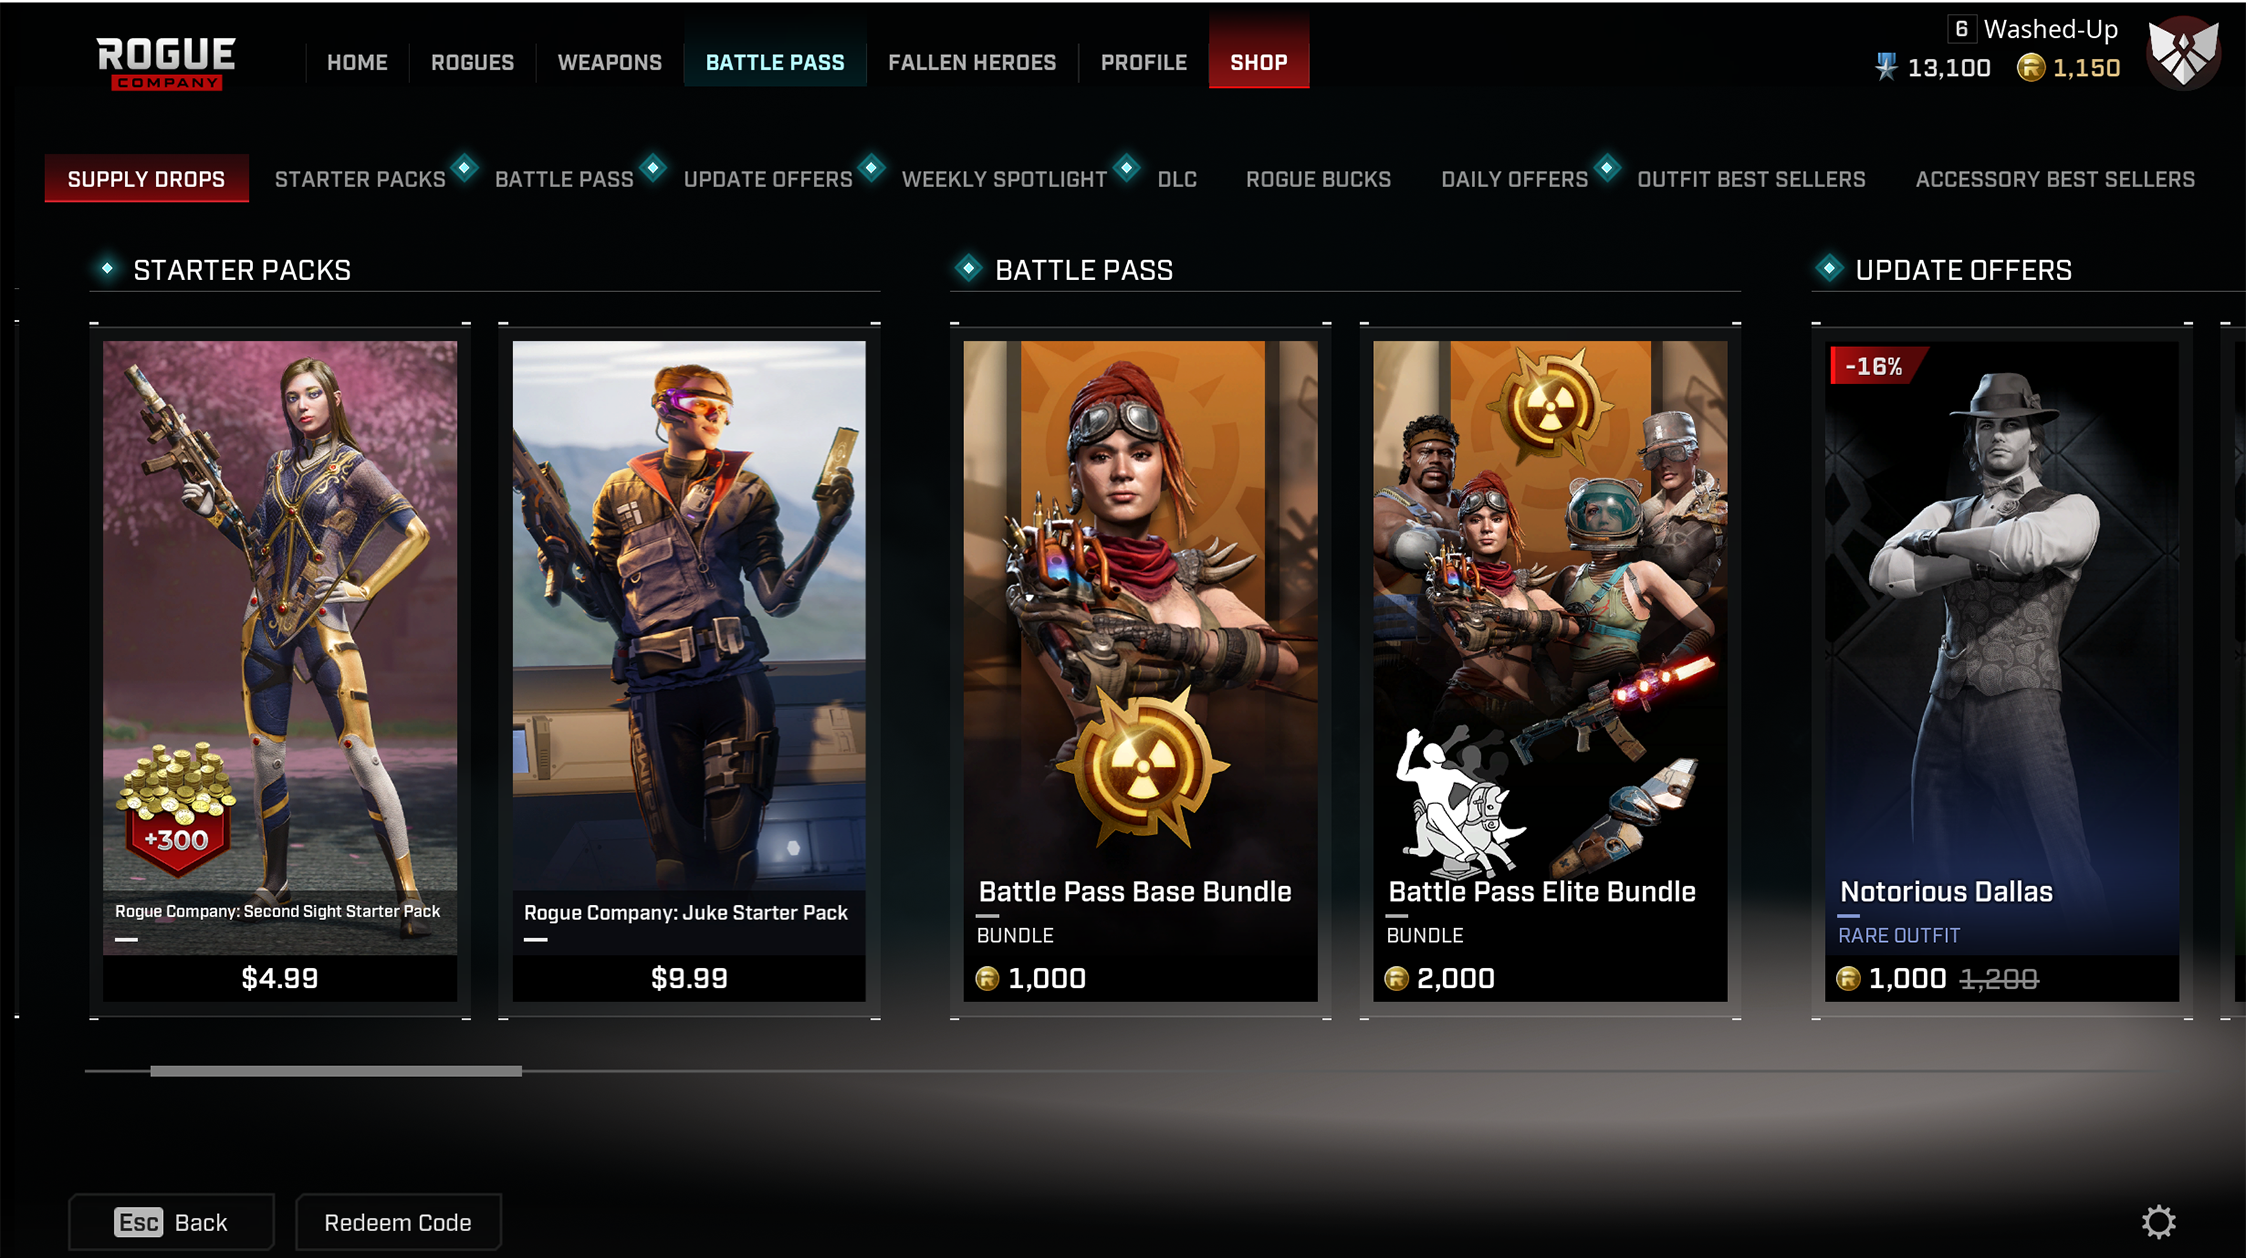Viewport: 2246px width, 1258px height.
Task: Click the gold Rogue Bucks coin icon
Action: [2030, 68]
